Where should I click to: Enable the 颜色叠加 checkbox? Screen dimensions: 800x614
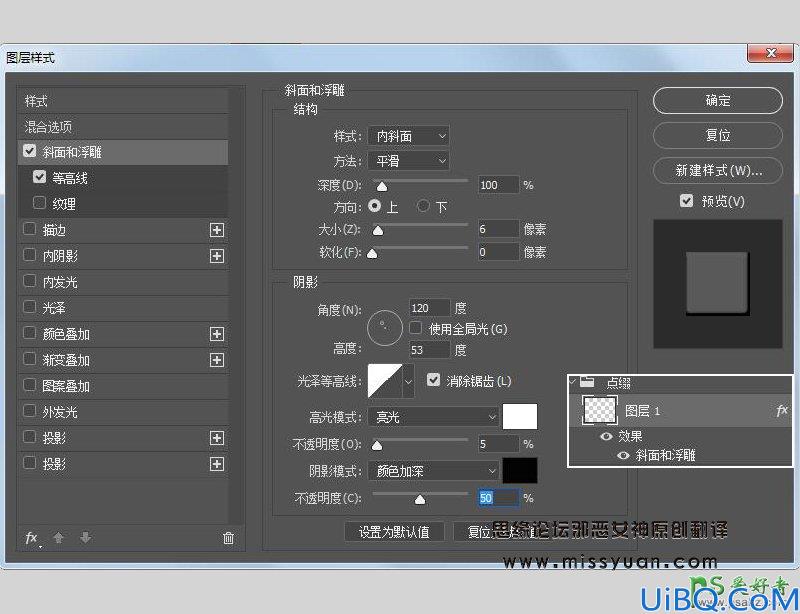tap(30, 333)
